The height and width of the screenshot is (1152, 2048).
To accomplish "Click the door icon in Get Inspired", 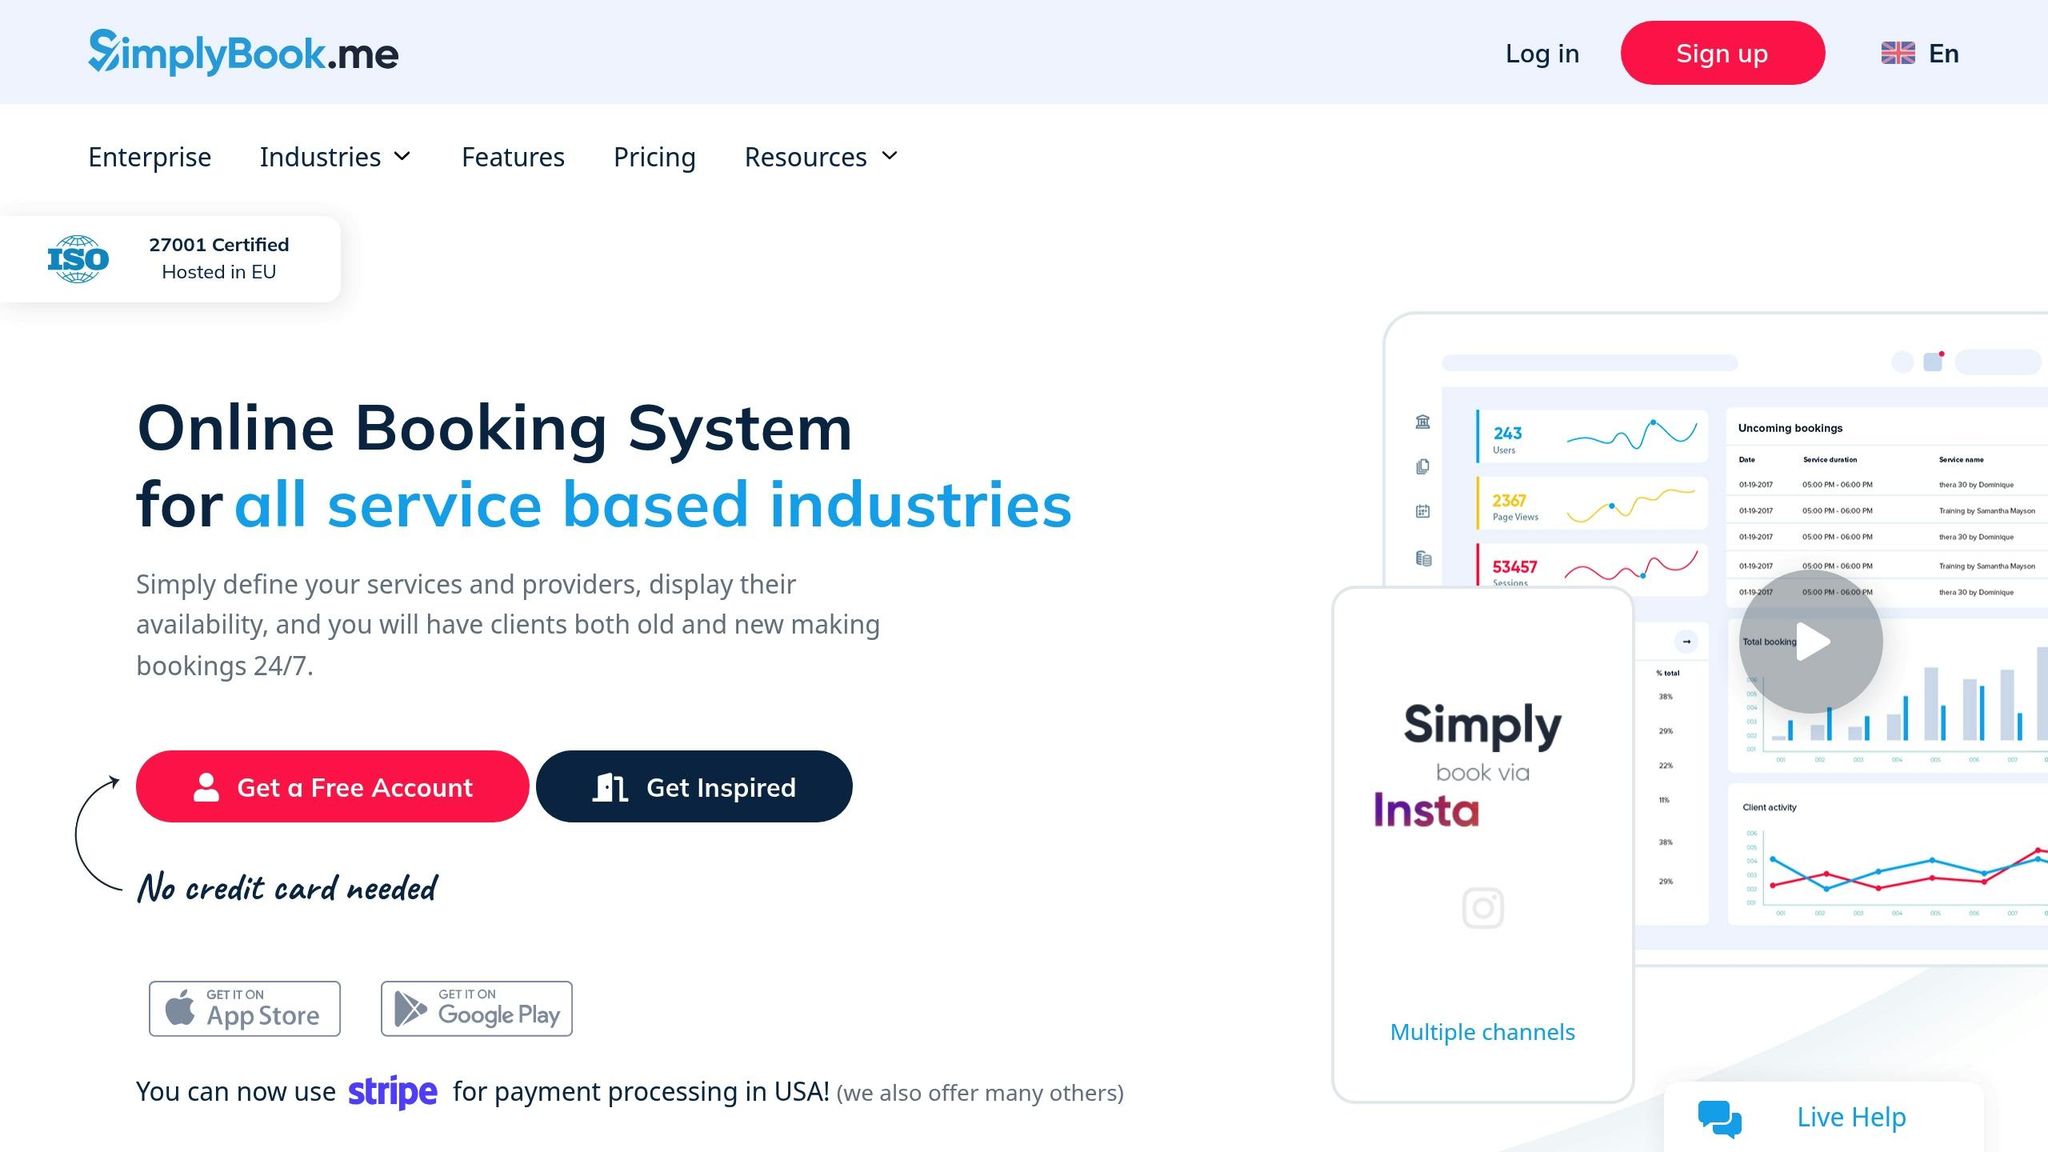I will point(610,787).
